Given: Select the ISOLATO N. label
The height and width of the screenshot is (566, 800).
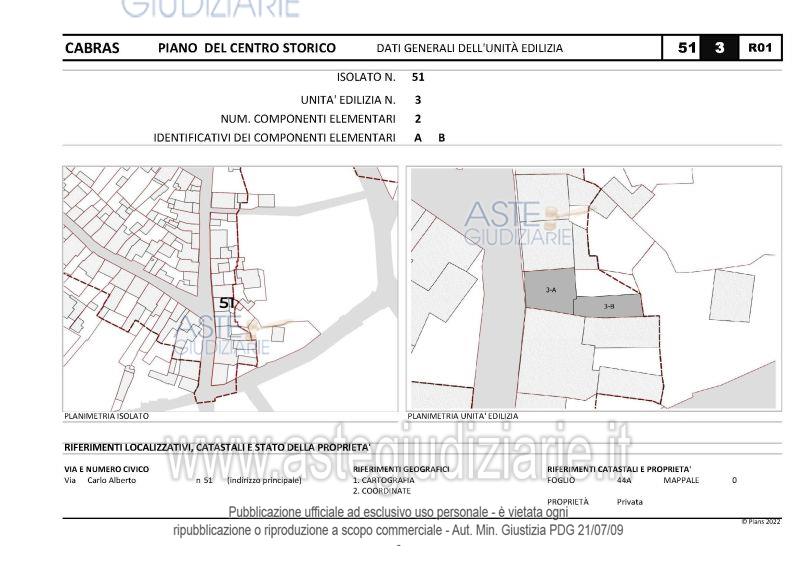Looking at the screenshot, I should [366, 77].
